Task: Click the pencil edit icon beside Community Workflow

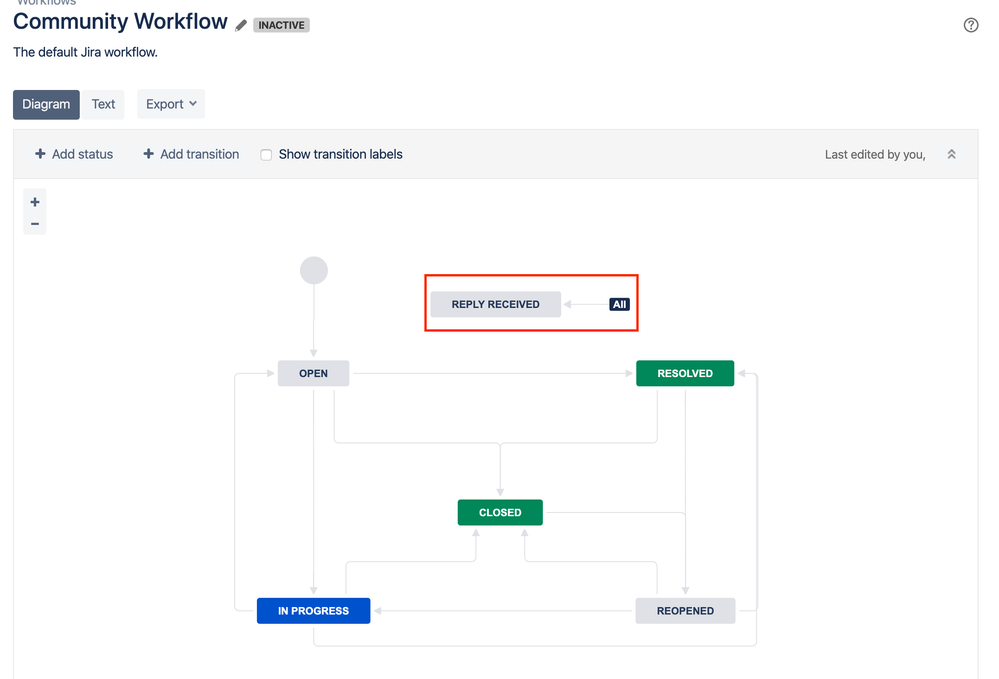Action: [241, 25]
